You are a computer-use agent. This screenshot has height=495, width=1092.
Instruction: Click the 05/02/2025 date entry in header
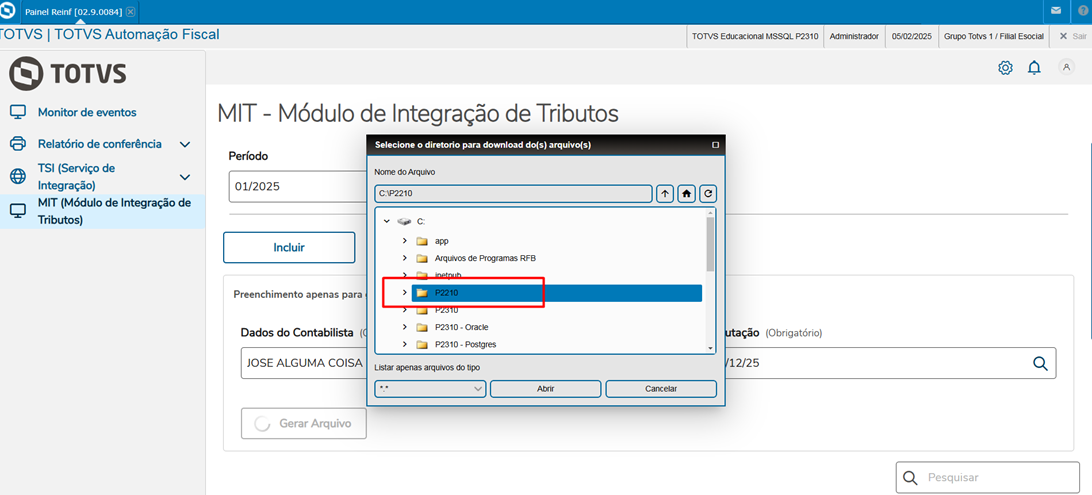pyautogui.click(x=912, y=36)
